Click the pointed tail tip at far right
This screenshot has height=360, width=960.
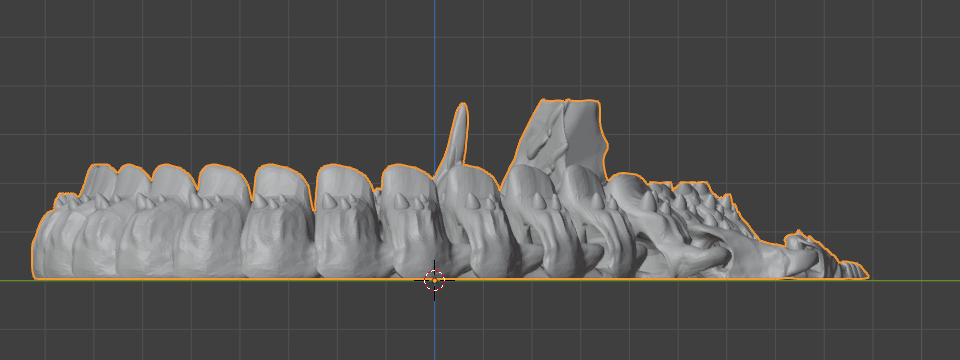(x=858, y=271)
